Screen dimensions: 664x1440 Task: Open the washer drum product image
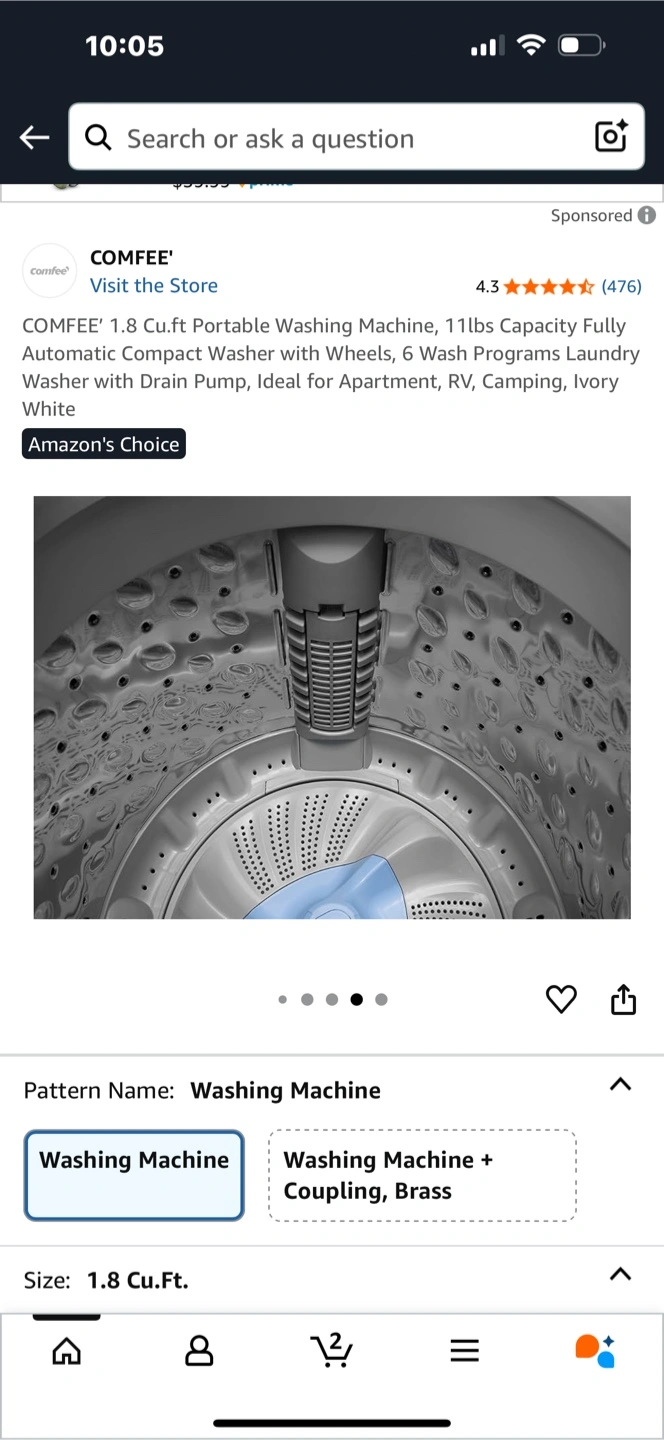pyautogui.click(x=332, y=707)
